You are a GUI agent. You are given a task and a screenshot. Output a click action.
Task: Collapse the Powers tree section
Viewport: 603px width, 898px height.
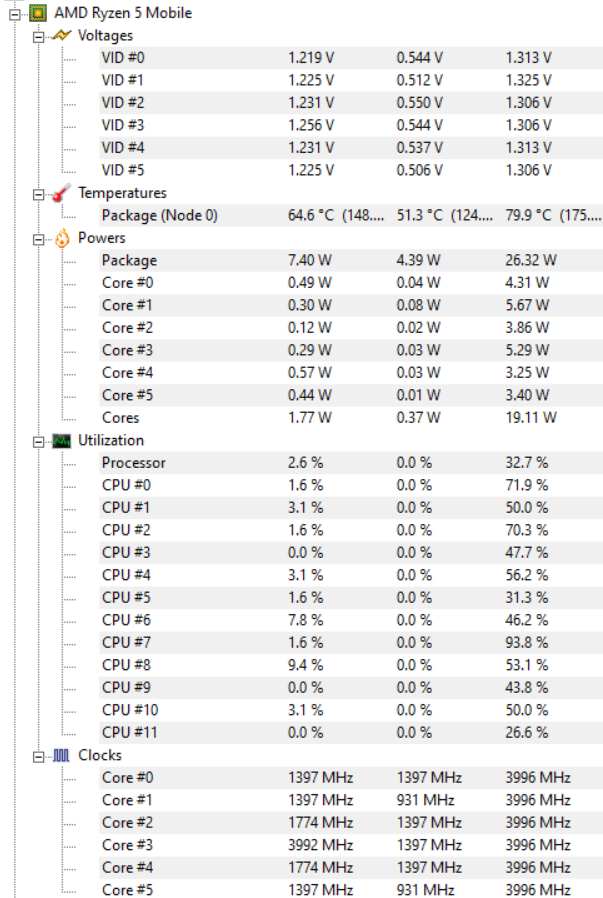pos(39,238)
